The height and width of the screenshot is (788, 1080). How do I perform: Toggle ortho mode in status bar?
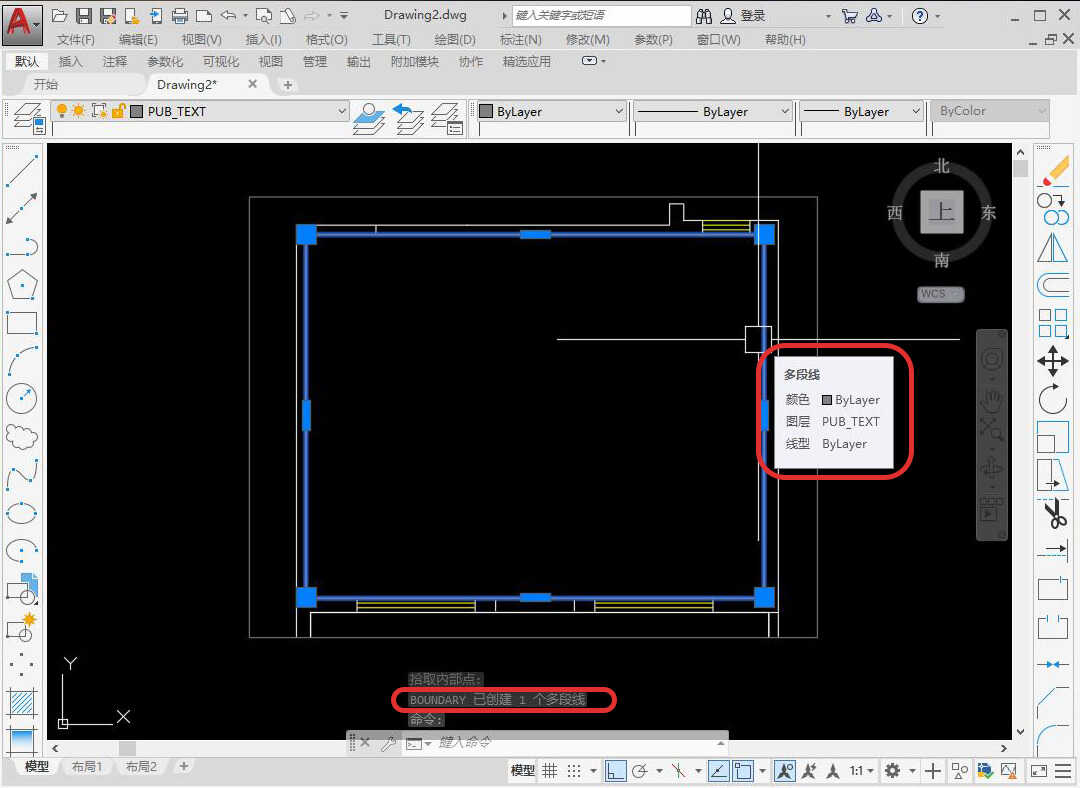click(x=615, y=771)
